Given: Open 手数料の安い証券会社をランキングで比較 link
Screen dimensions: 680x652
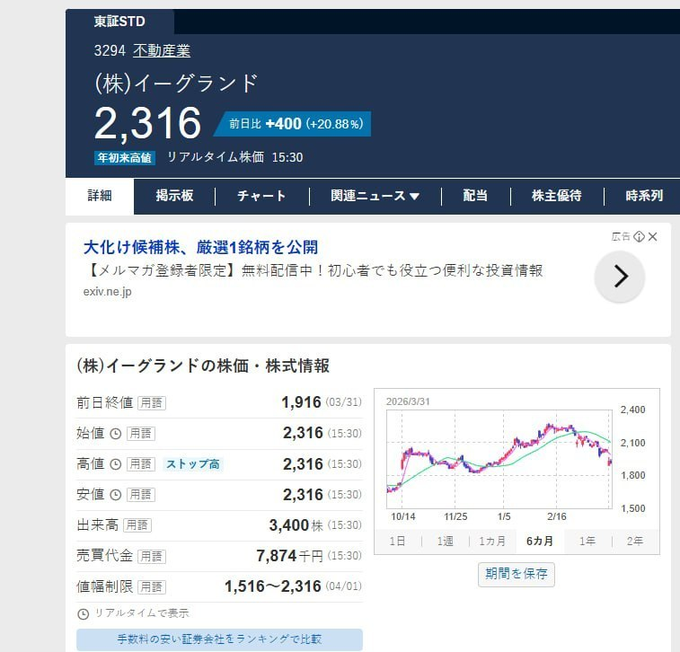Looking at the screenshot, I should point(219,639).
